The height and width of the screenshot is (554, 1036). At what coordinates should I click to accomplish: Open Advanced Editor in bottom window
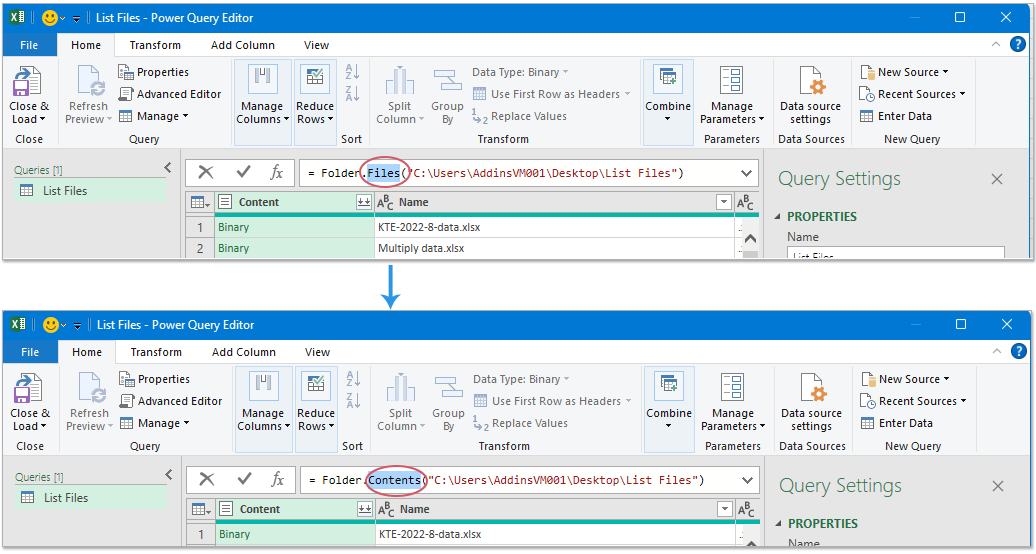pyautogui.click(x=171, y=401)
